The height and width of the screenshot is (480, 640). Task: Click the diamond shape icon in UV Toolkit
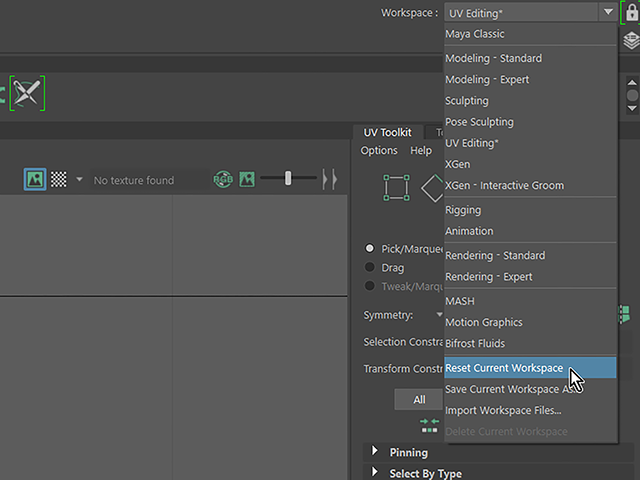tap(432, 188)
